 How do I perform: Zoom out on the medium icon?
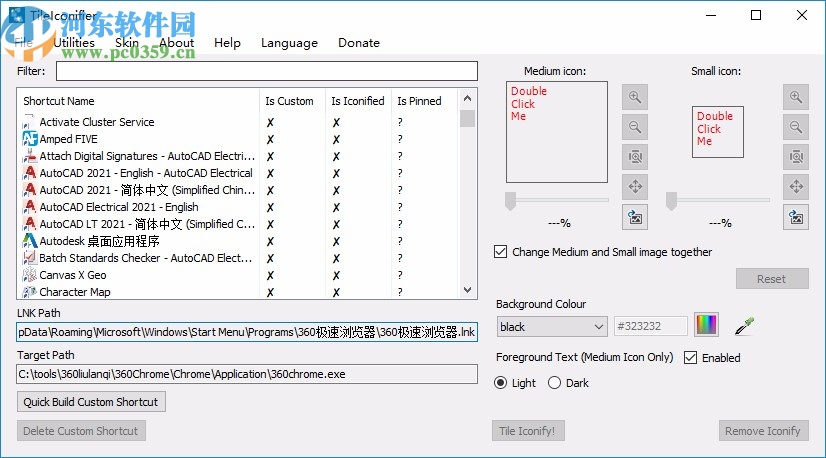(635, 127)
